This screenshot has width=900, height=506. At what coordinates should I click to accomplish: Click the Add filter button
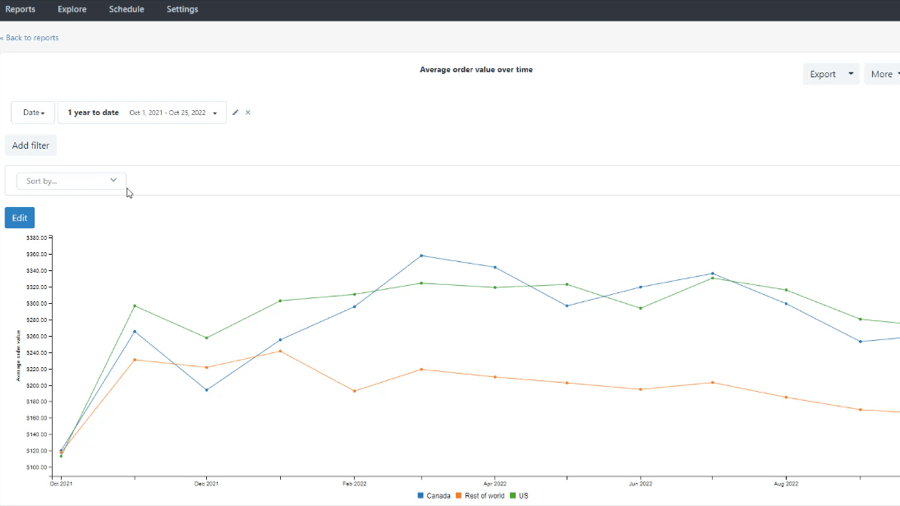click(x=31, y=146)
